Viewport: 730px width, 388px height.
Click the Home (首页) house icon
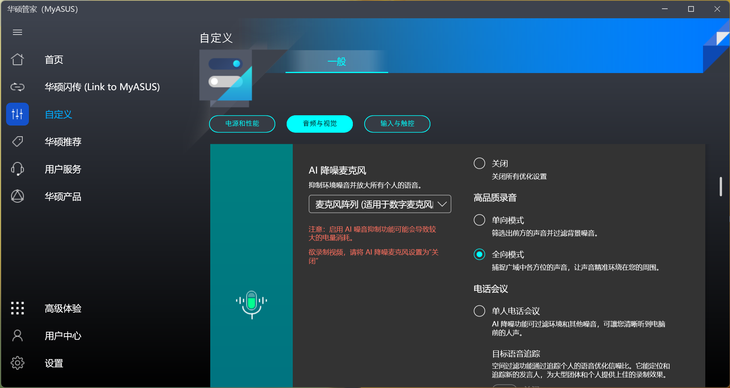[x=17, y=60]
